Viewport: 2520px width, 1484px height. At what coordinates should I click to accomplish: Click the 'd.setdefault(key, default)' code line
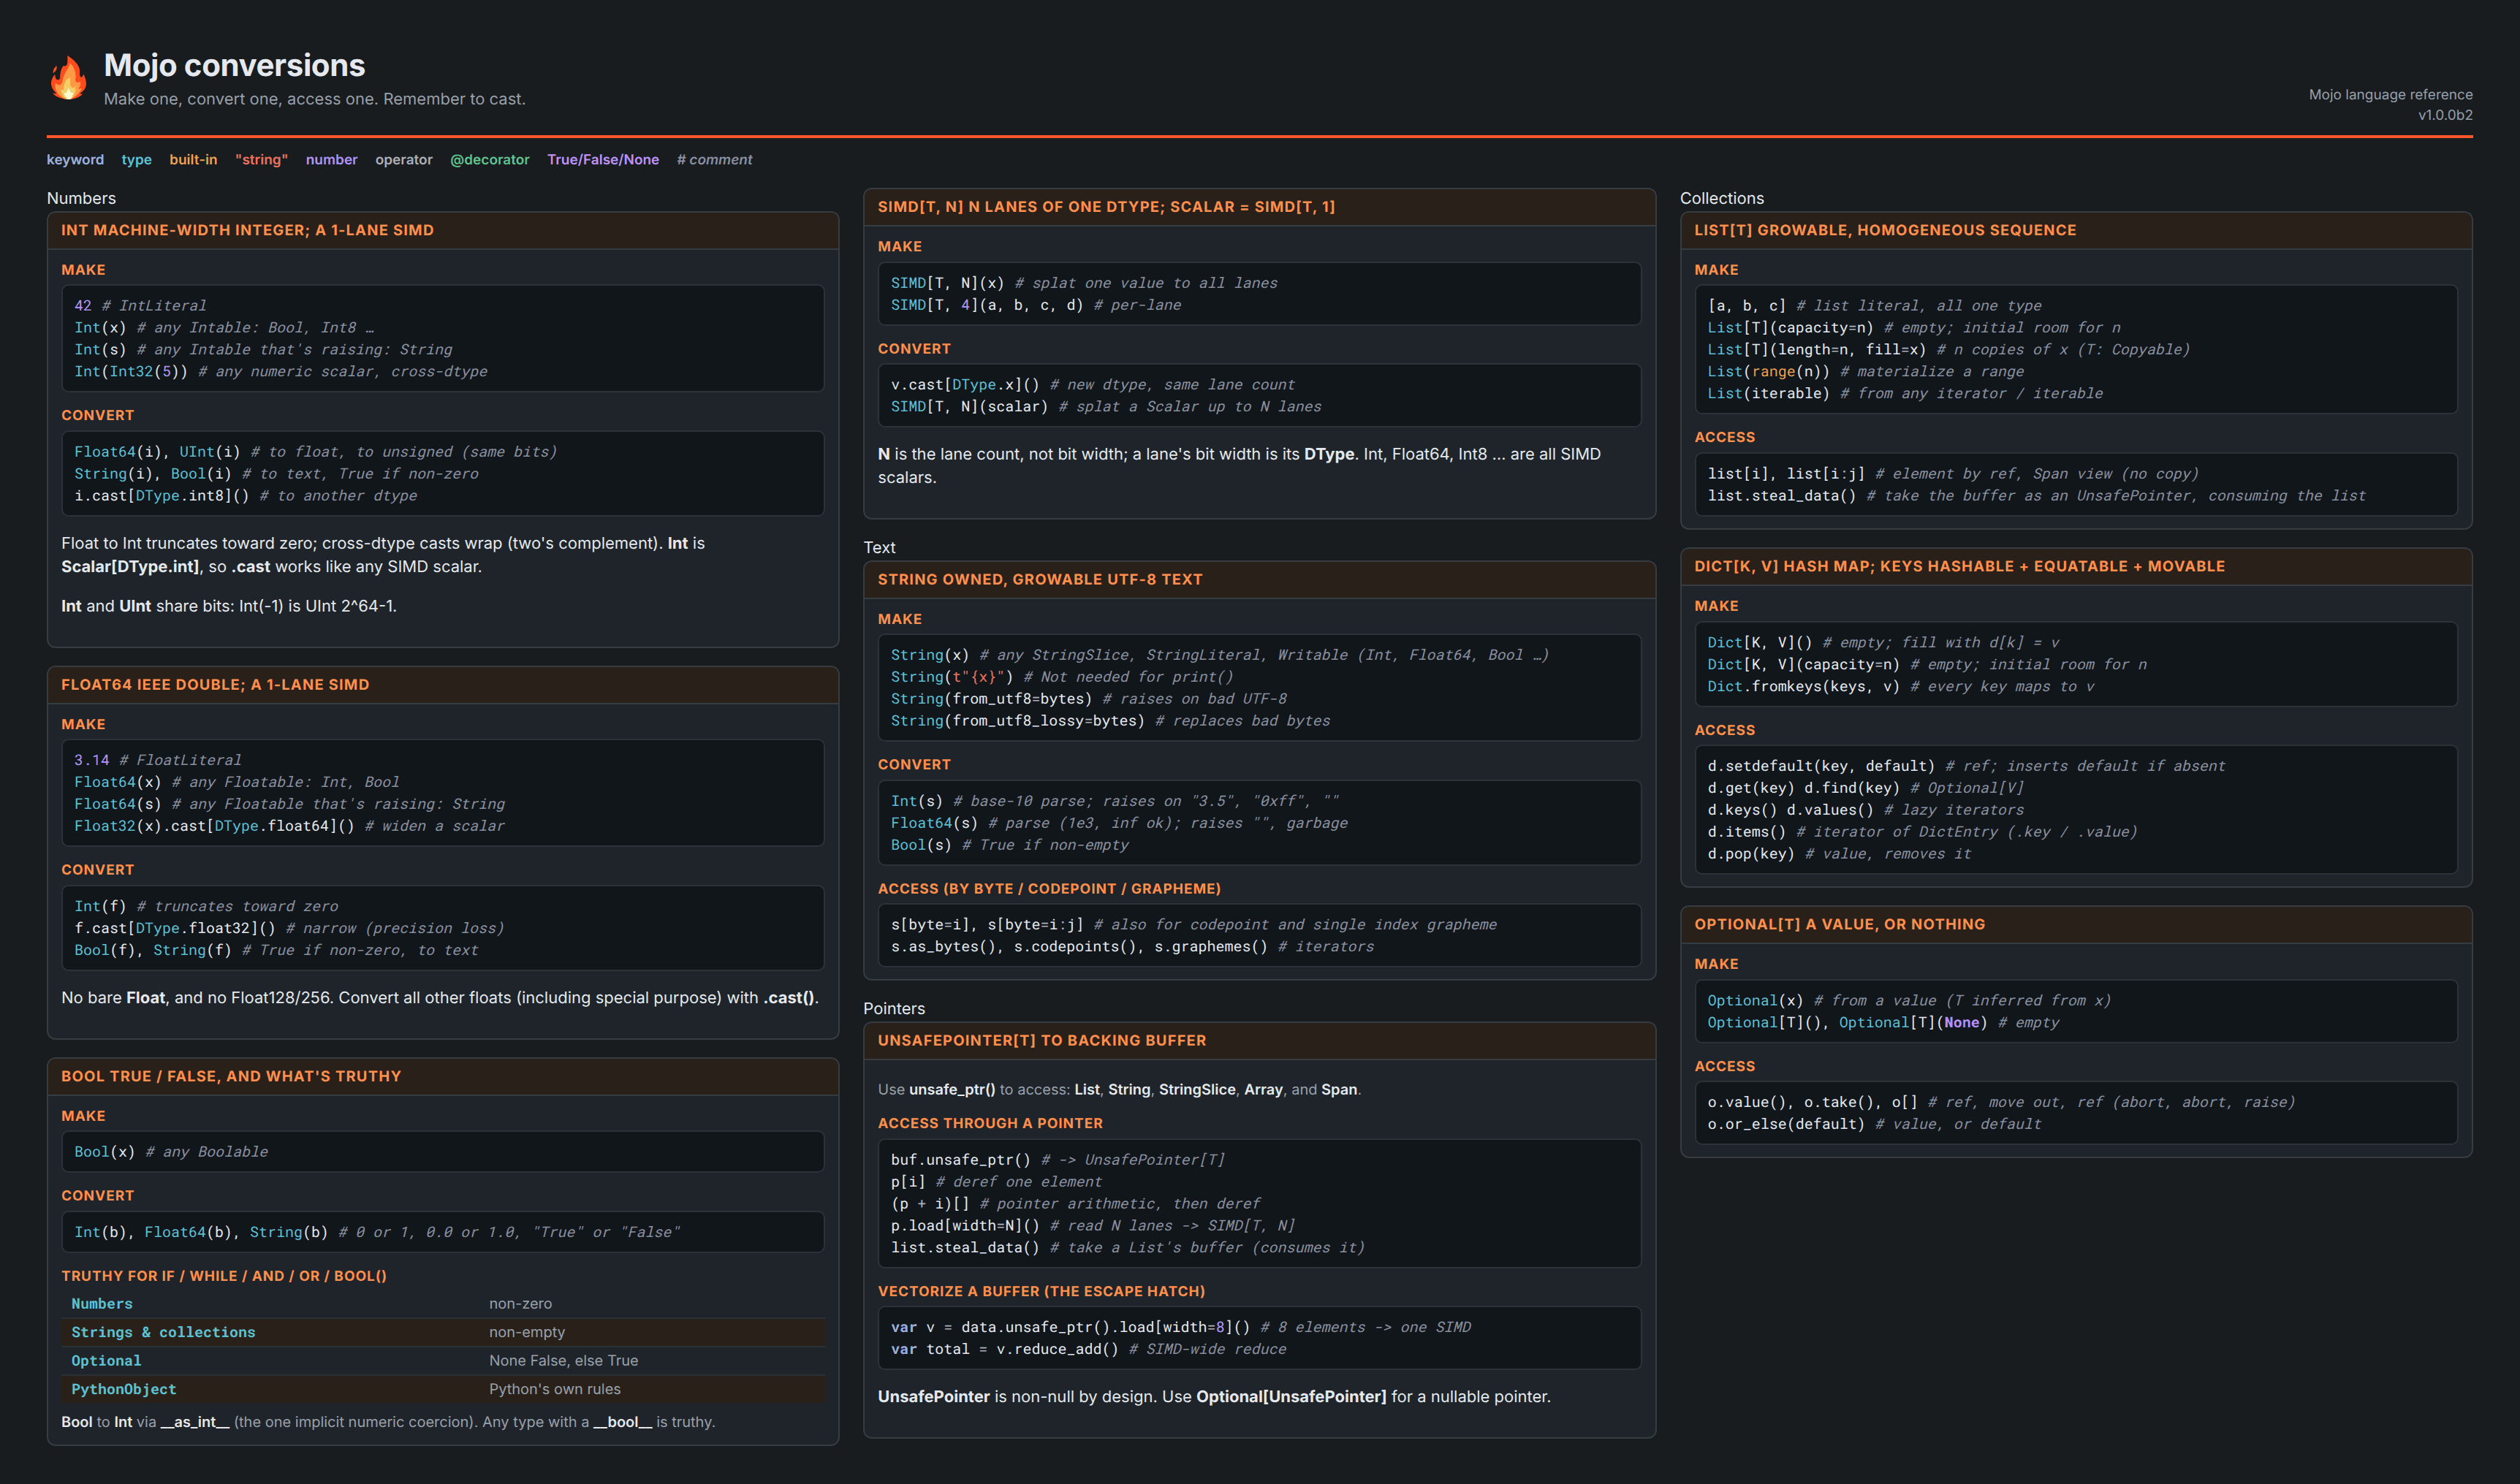click(1966, 766)
